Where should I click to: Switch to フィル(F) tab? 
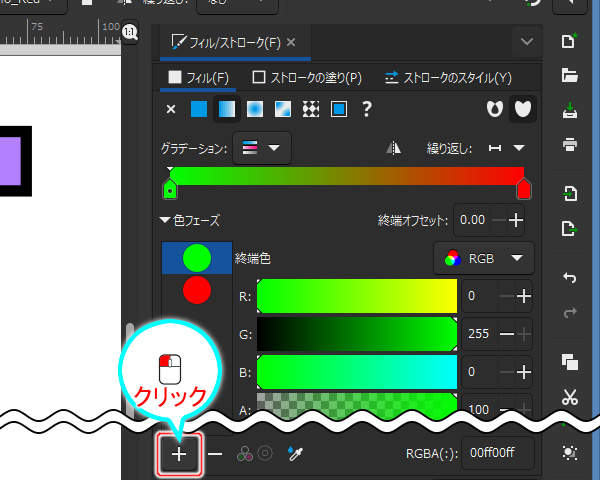click(x=199, y=78)
